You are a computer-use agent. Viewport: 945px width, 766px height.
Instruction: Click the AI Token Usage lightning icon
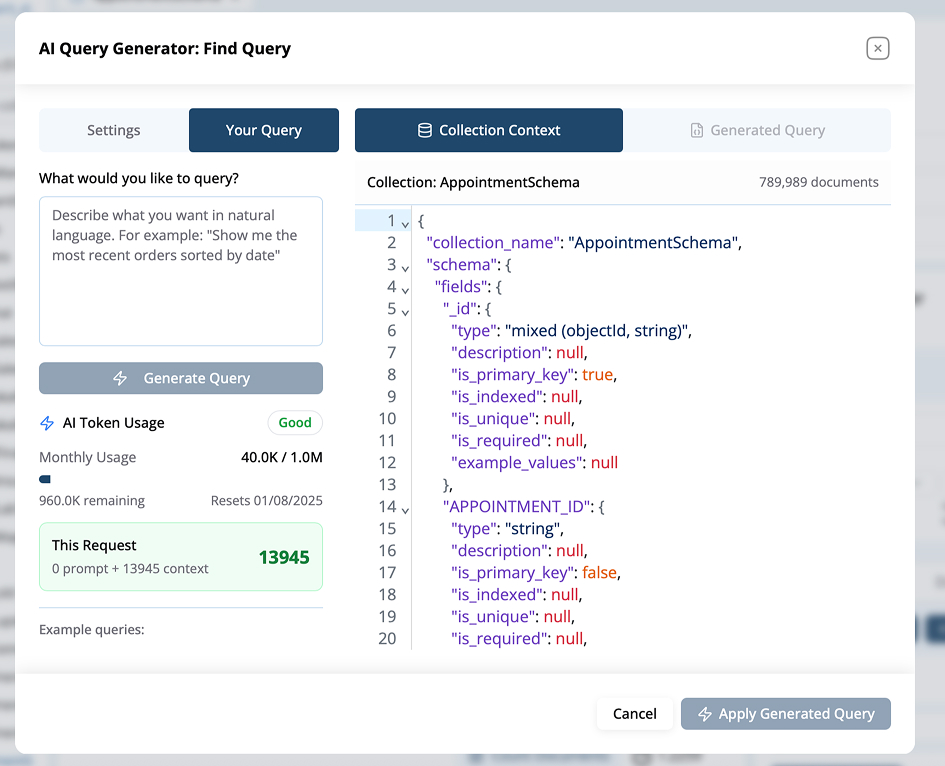pos(47,423)
